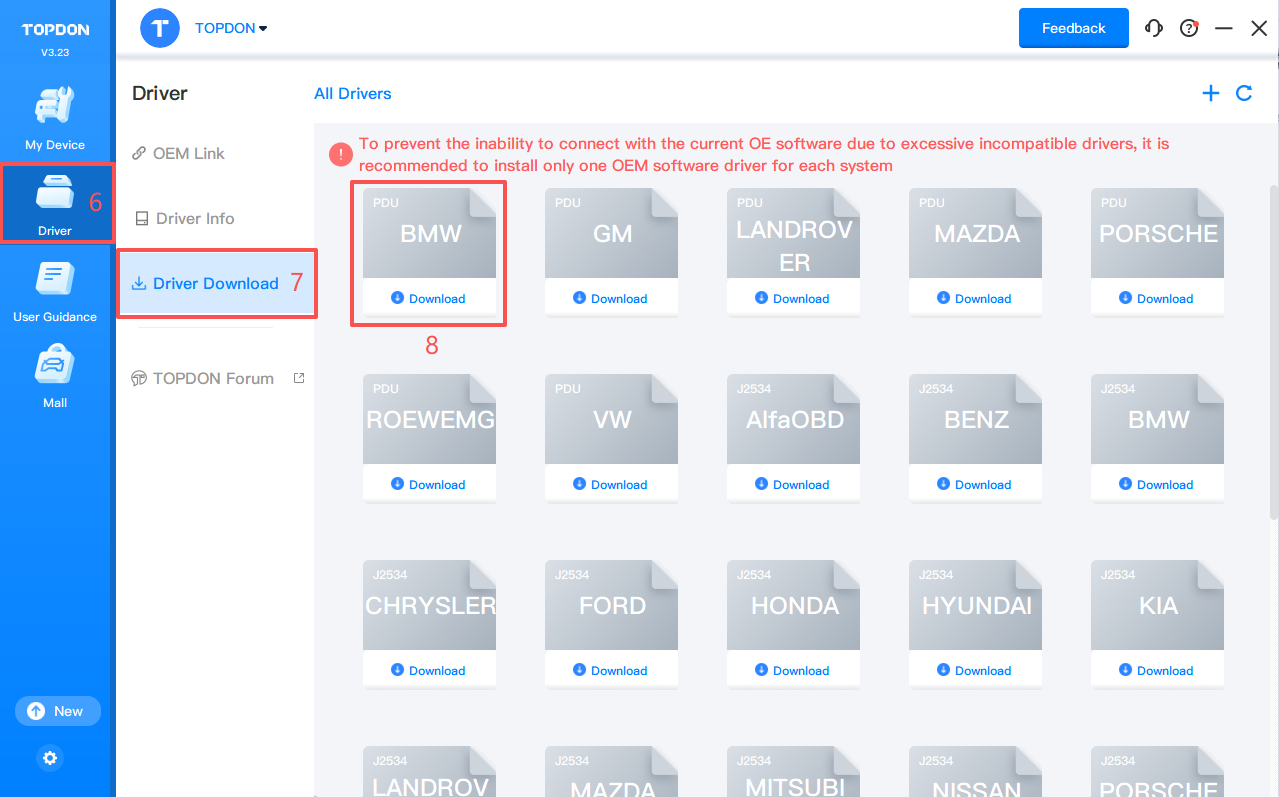Open My Device in the sidebar
The image size is (1279, 797).
tap(55, 117)
